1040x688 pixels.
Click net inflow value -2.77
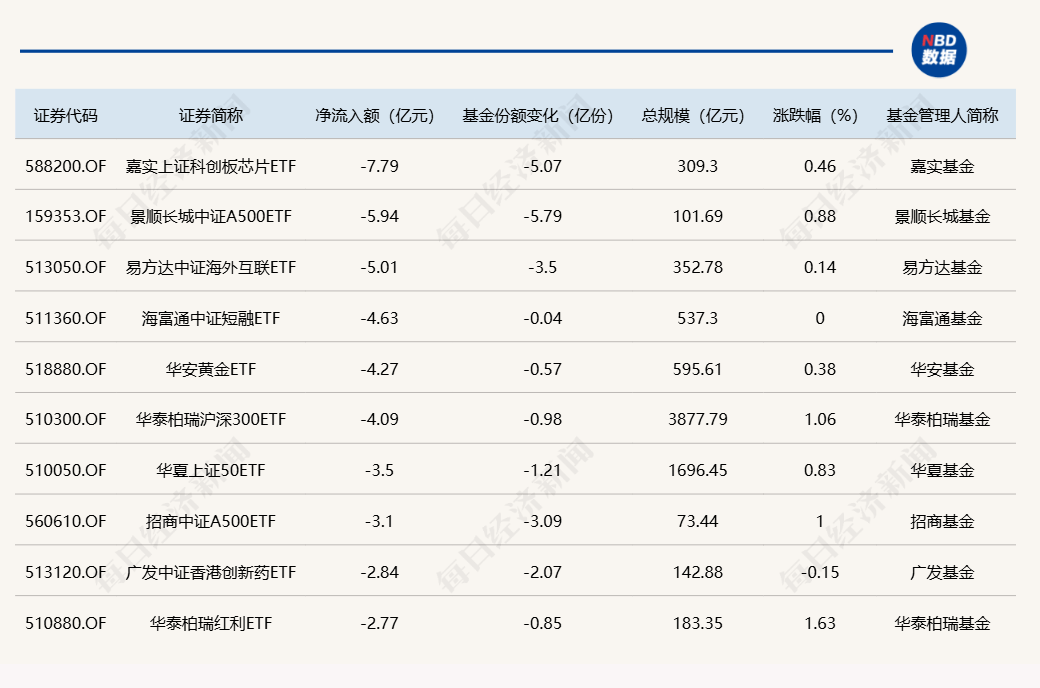[x=379, y=623]
